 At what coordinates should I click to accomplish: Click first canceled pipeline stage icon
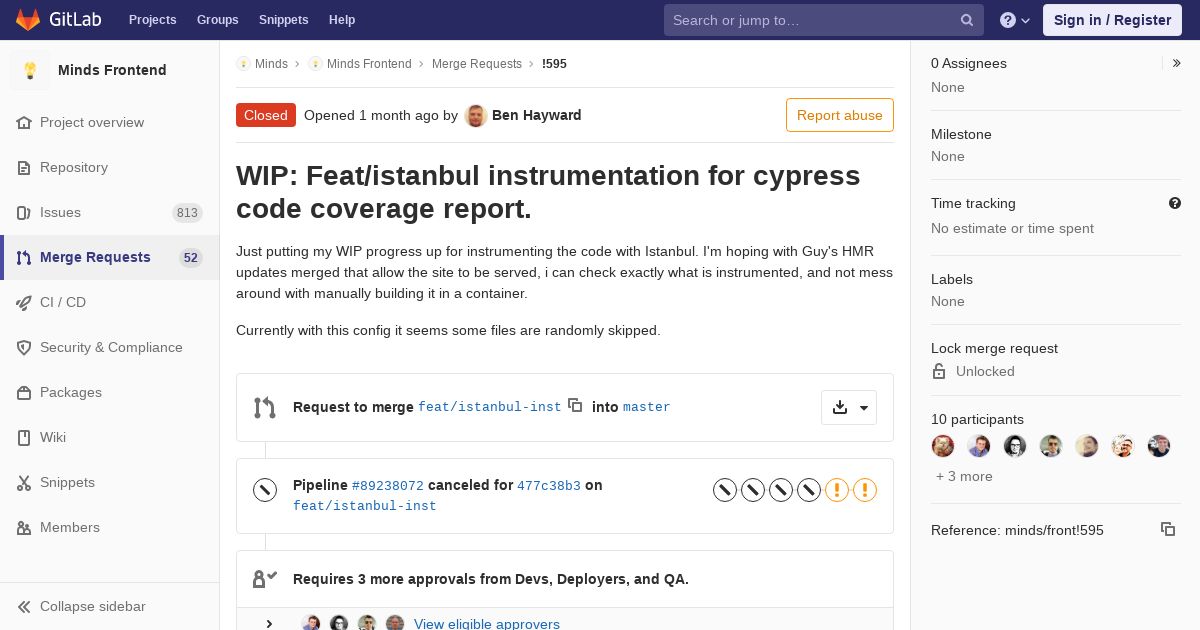tap(725, 490)
